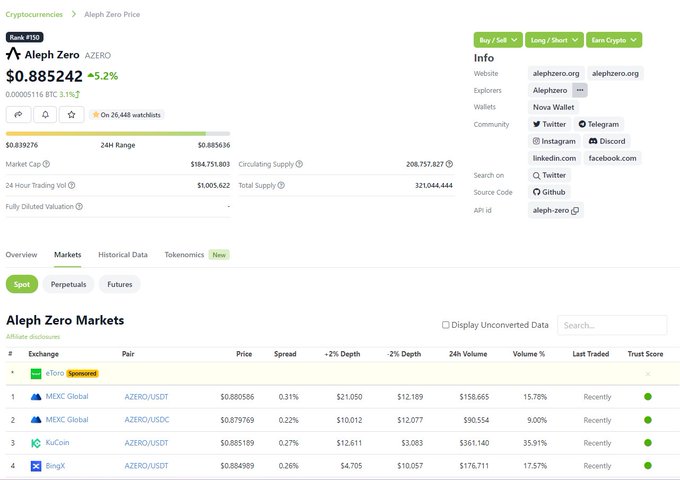The width and height of the screenshot is (680, 480).
Task: Open the Twitter community link
Action: click(549, 124)
